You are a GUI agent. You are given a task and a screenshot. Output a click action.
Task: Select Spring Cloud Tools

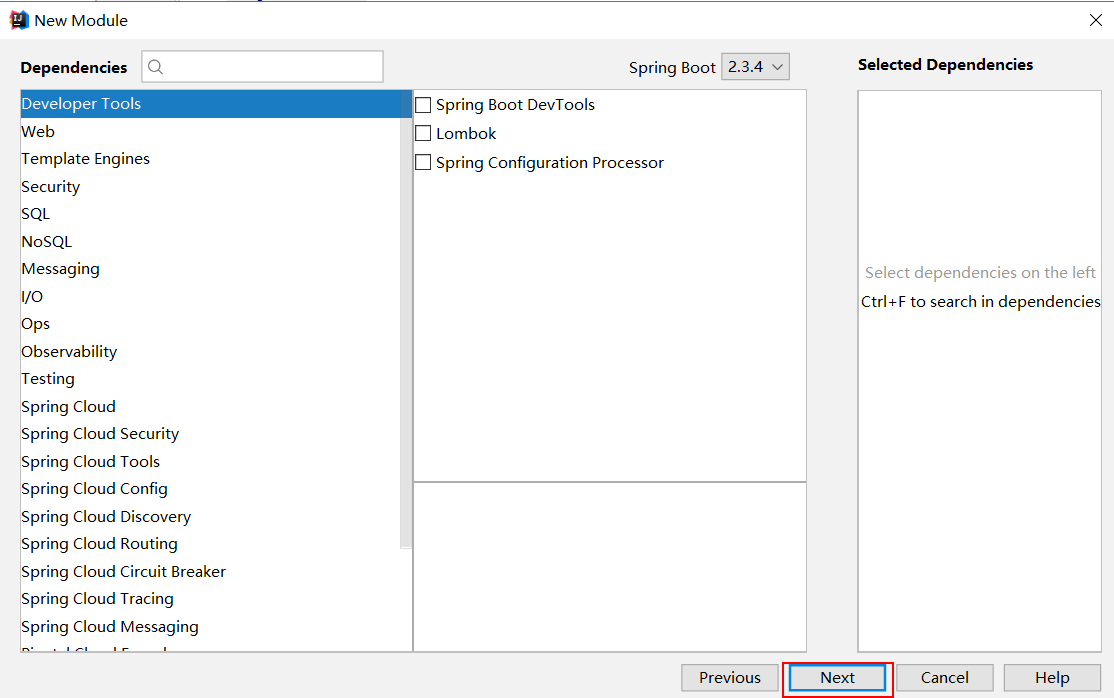pyautogui.click(x=212, y=461)
